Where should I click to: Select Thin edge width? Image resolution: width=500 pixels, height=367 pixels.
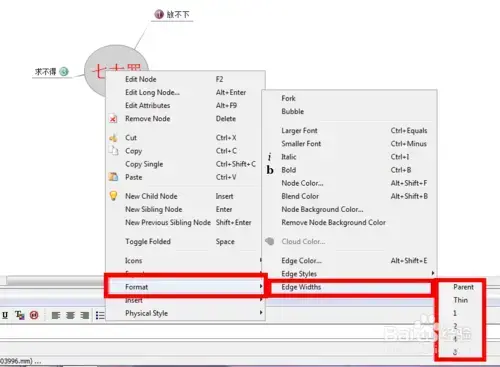(460, 300)
